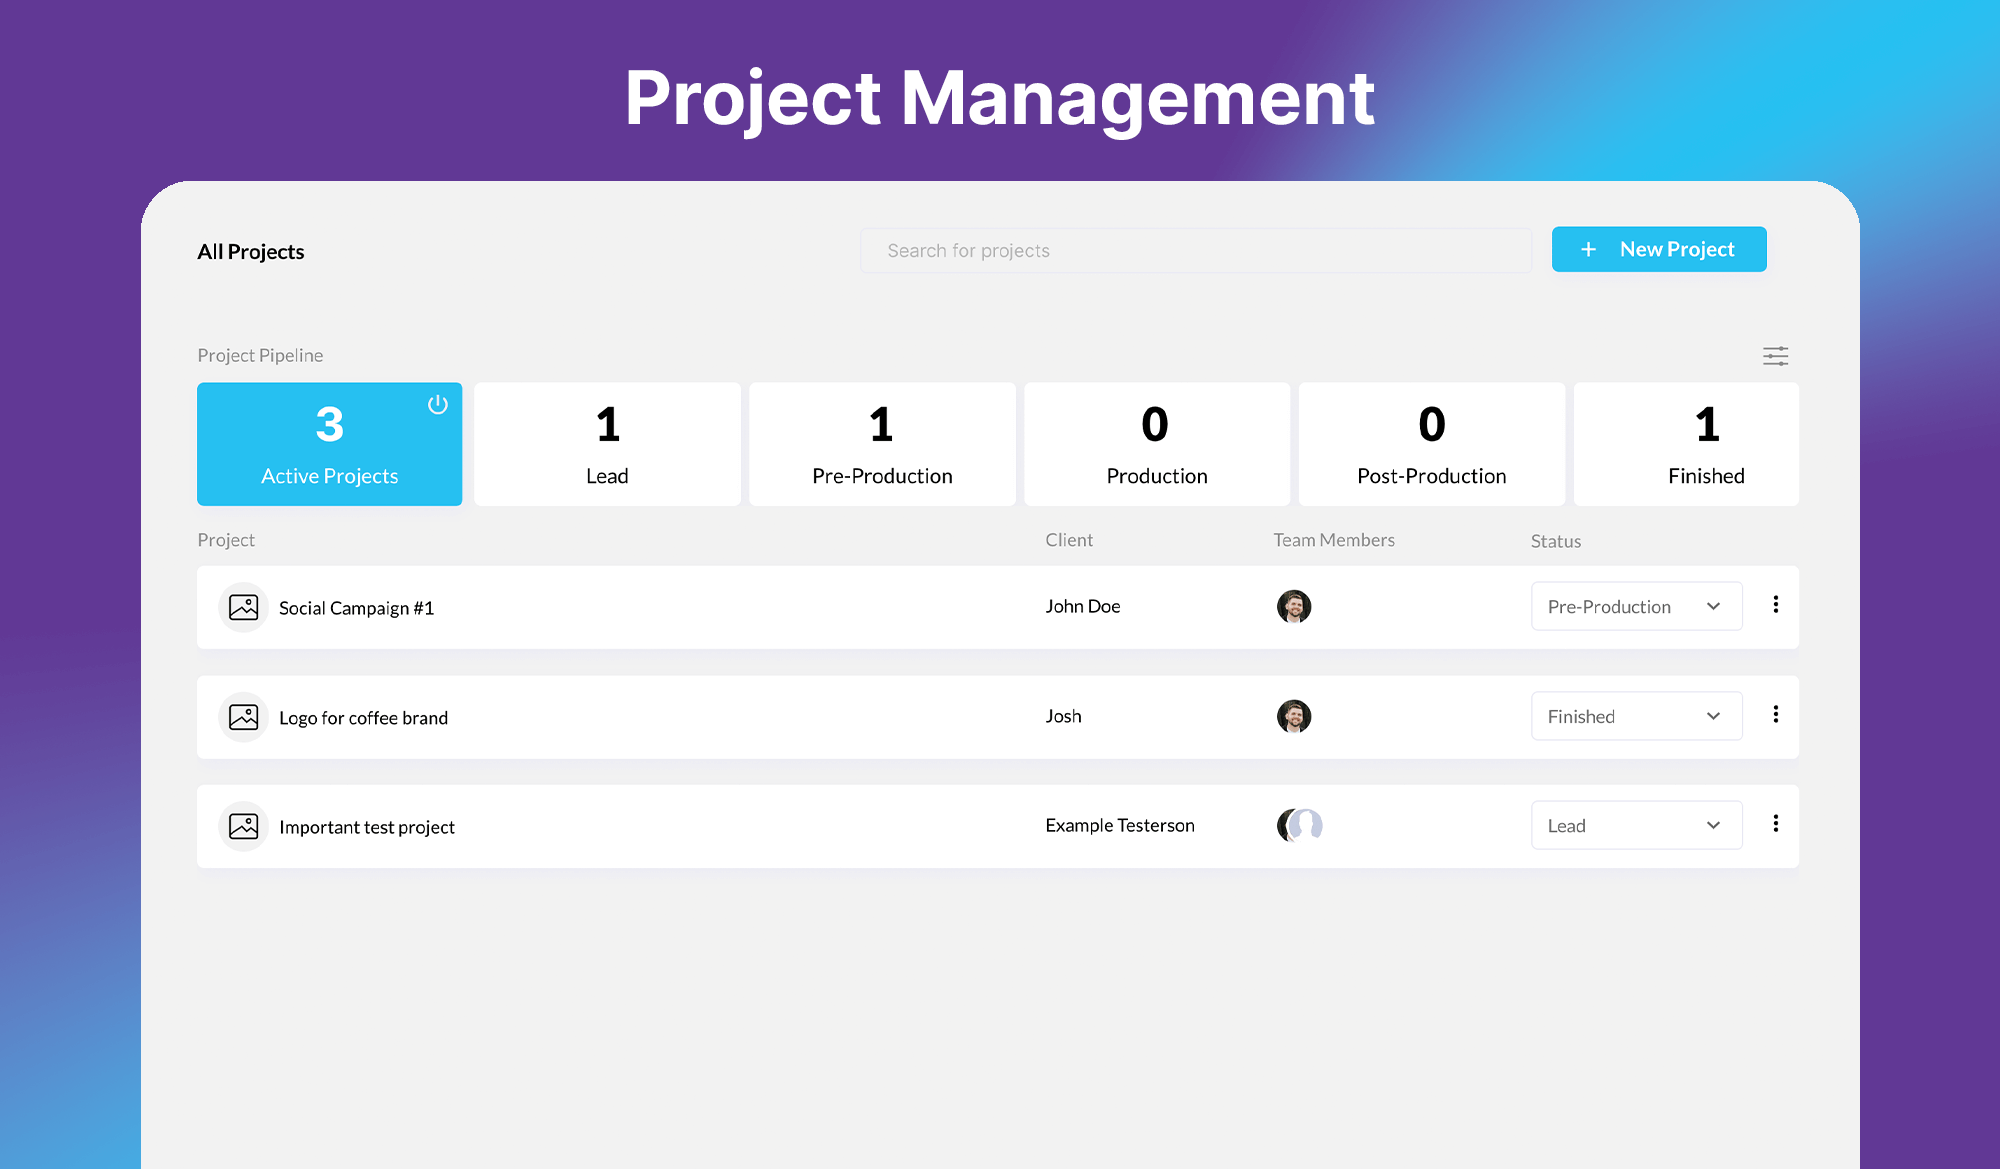This screenshot has height=1169, width=2000.
Task: Click the Search for projects field
Action: [1195, 250]
